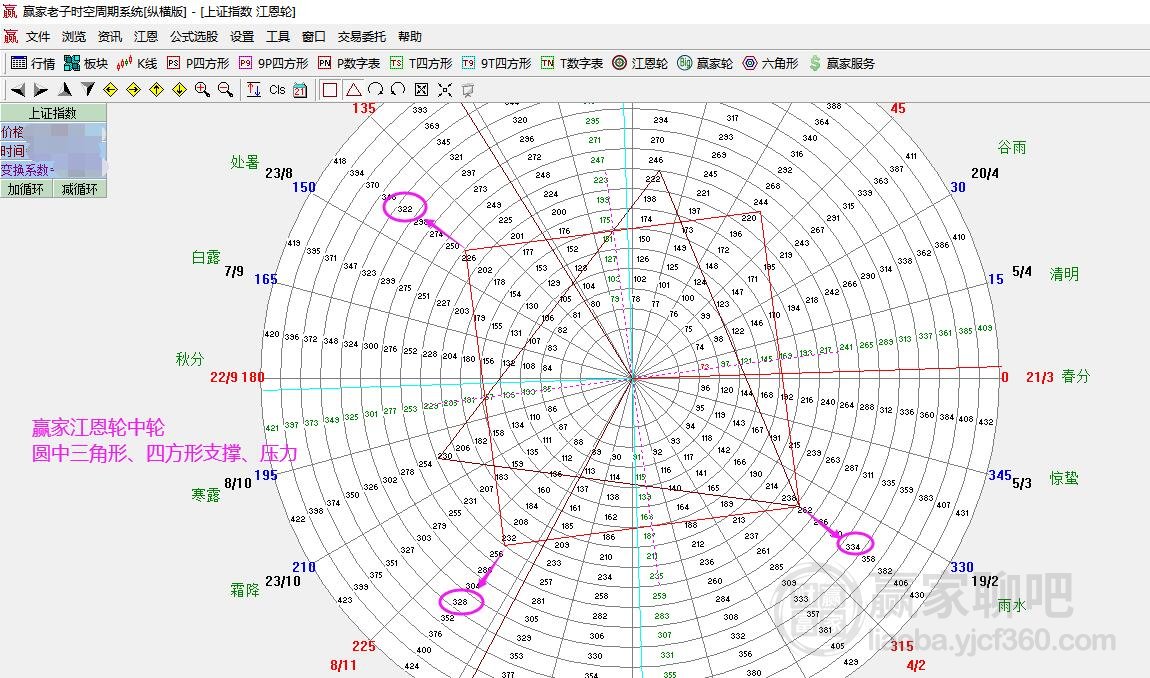Zoom in with the magnifier plus icon

coord(202,90)
